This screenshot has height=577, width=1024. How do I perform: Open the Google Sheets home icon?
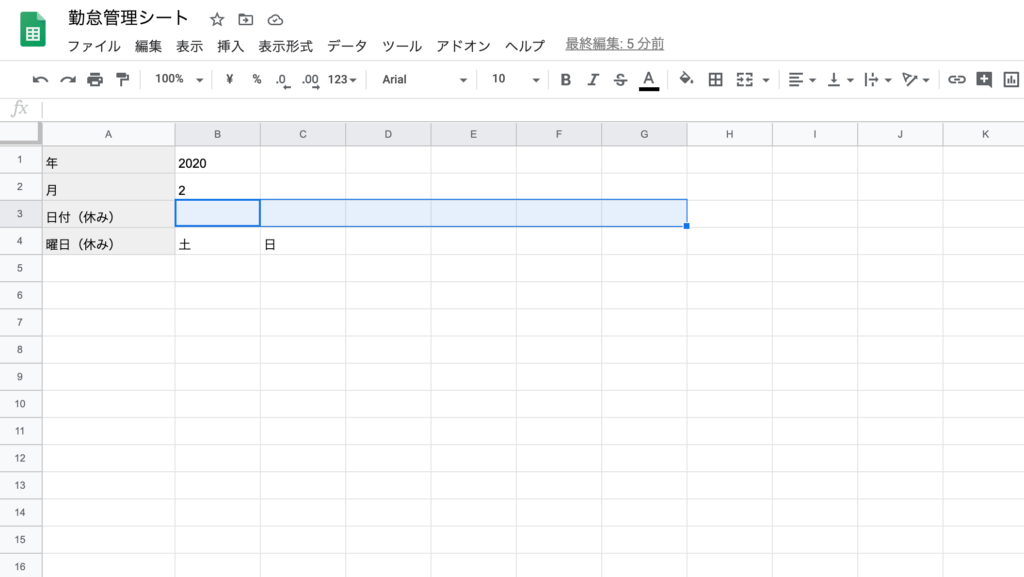pos(33,29)
